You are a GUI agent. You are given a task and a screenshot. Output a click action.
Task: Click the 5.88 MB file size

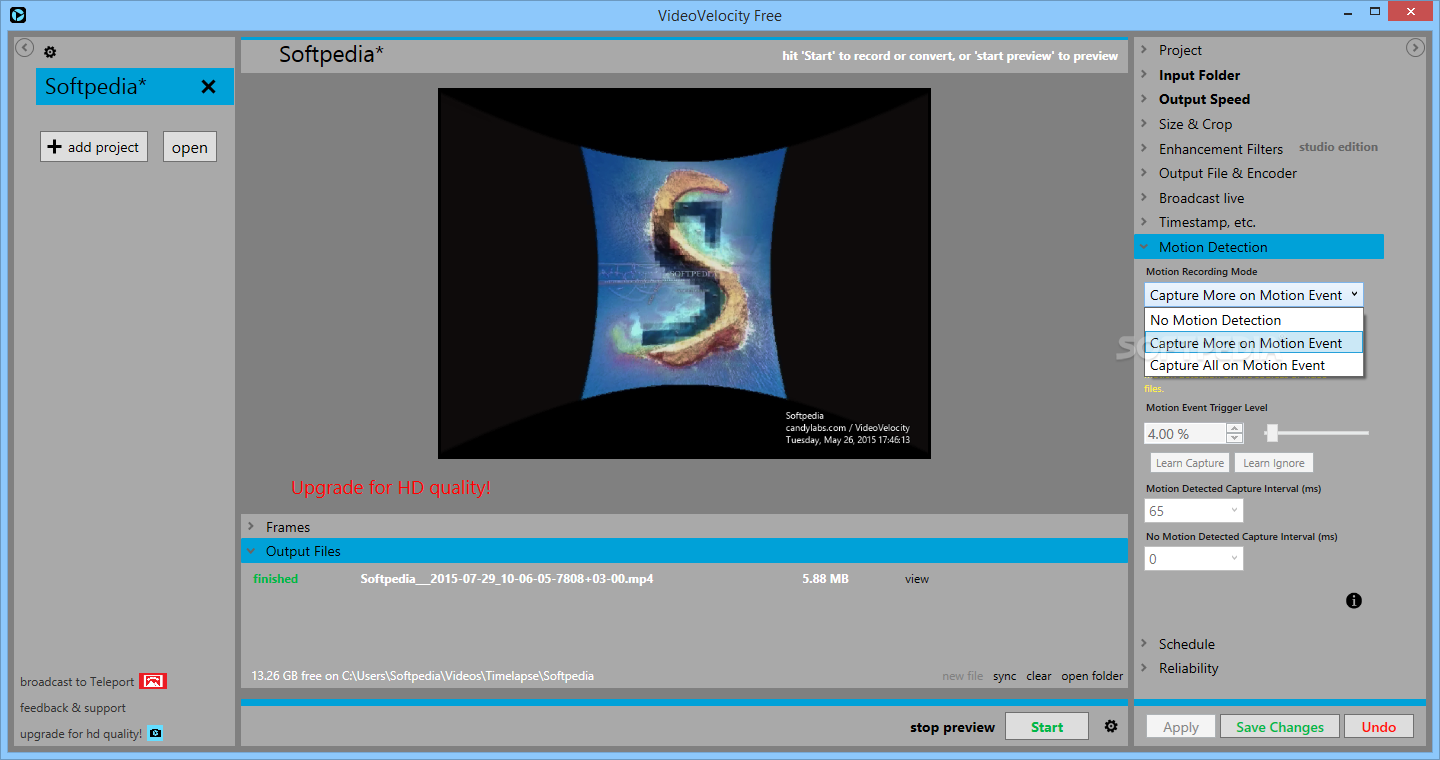click(825, 579)
